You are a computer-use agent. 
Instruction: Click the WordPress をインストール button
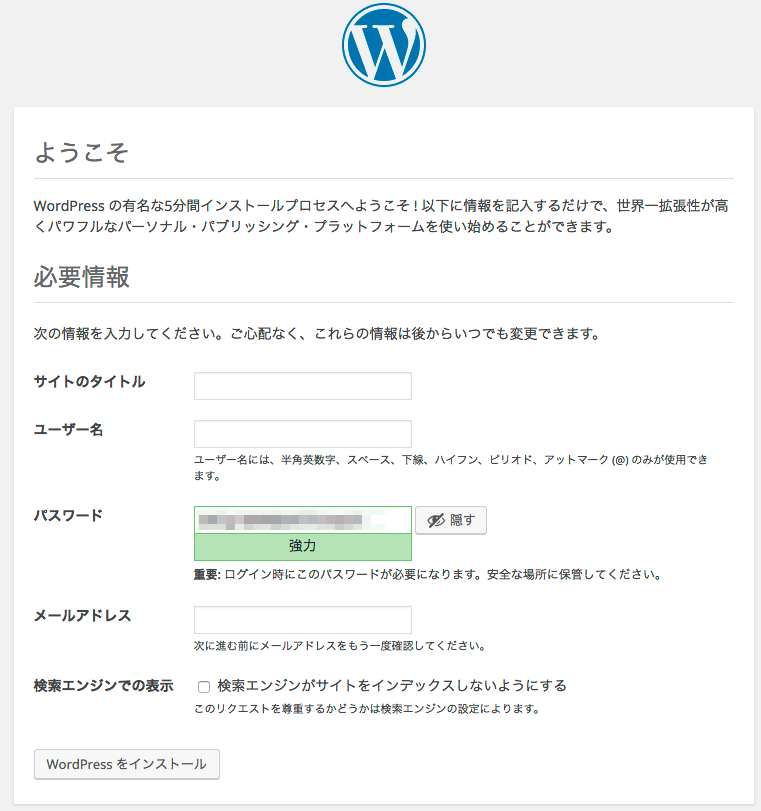coord(126,764)
